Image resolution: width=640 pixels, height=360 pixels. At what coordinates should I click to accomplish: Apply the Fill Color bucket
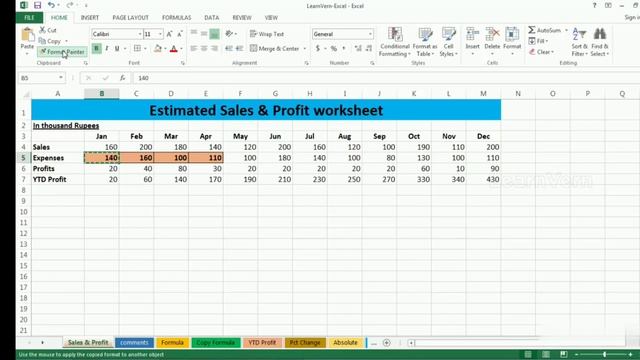158,49
